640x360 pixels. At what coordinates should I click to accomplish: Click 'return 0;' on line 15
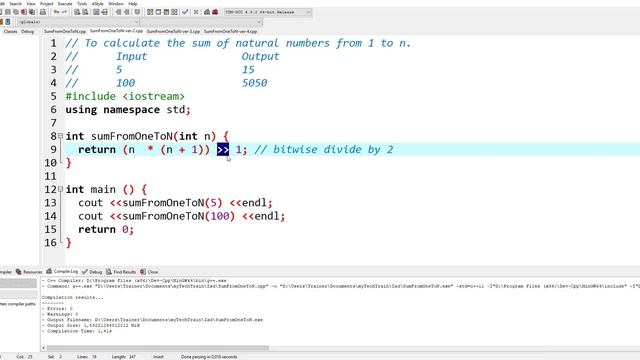106,229
